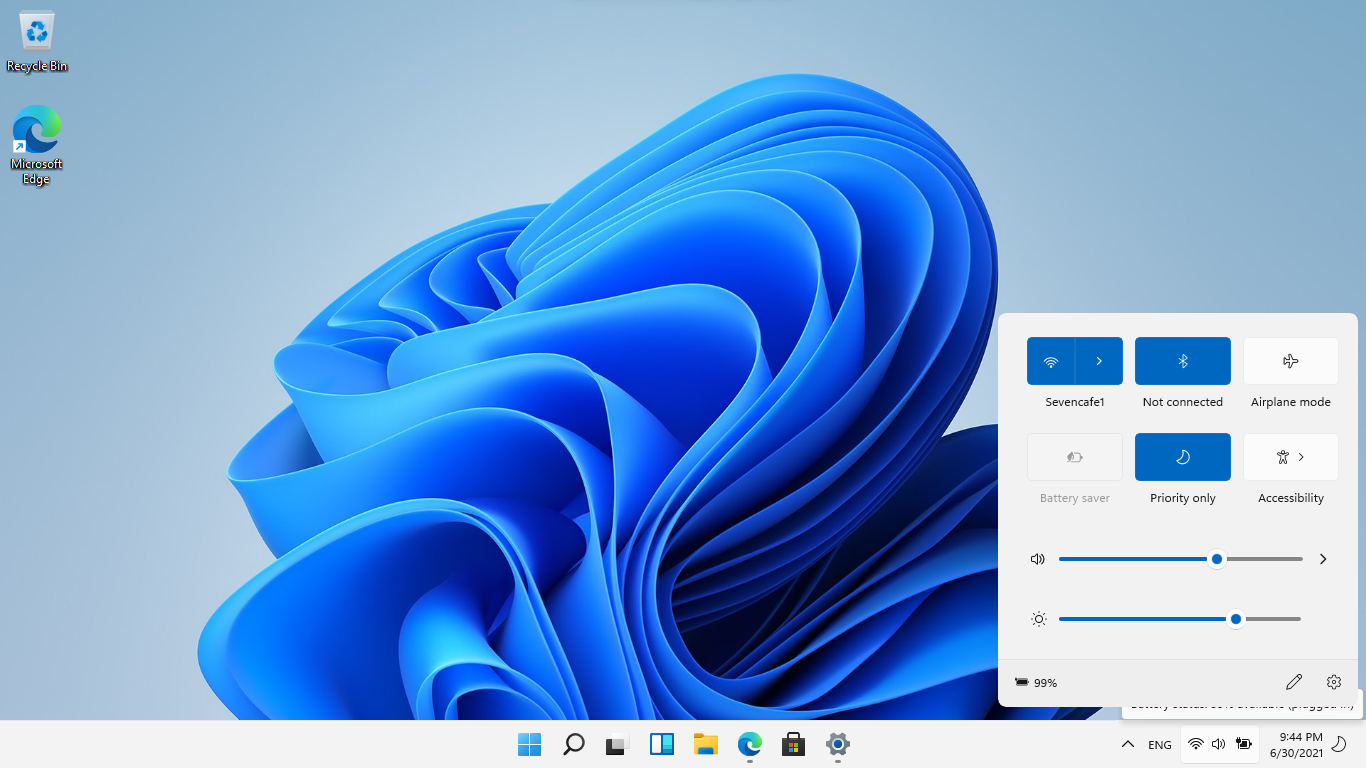1366x768 pixels.
Task: Click the ENG language indicator
Action: click(1160, 745)
